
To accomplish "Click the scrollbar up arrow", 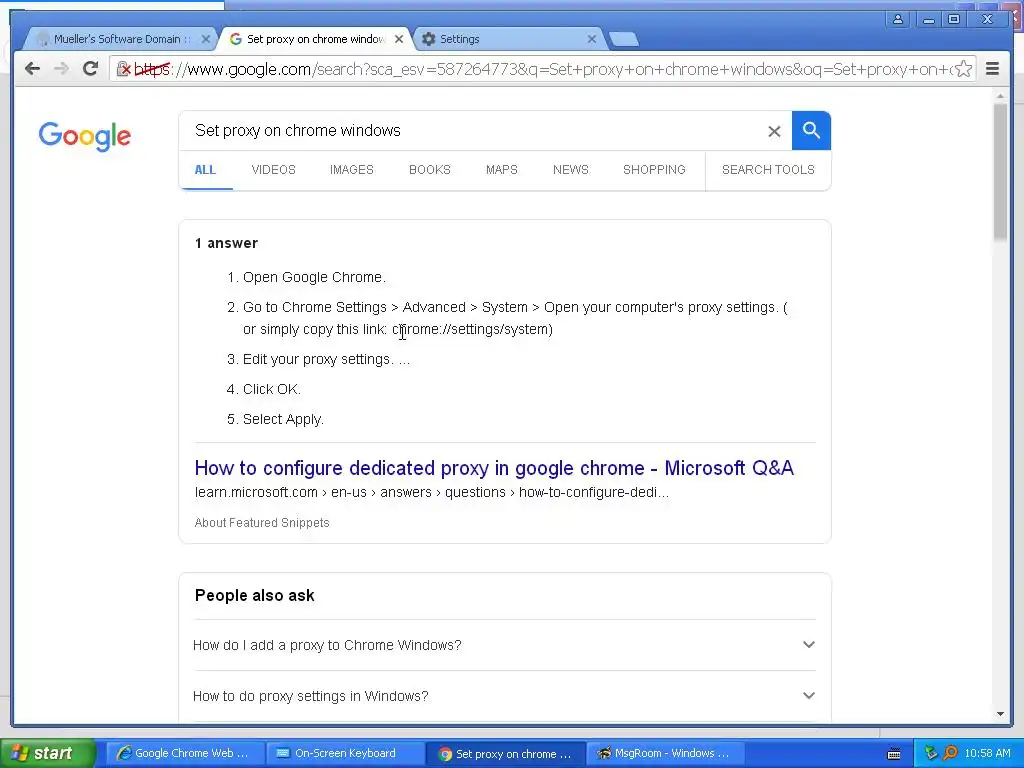I will [1000, 96].
